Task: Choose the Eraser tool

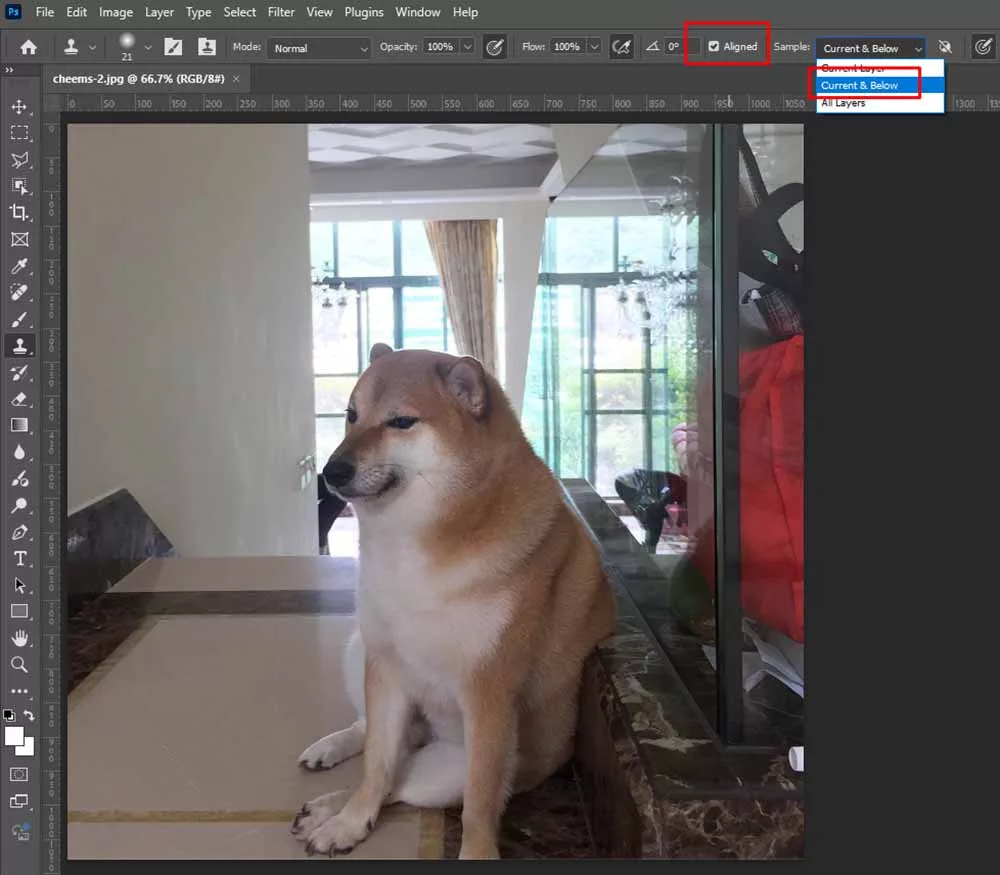Action: 19,399
